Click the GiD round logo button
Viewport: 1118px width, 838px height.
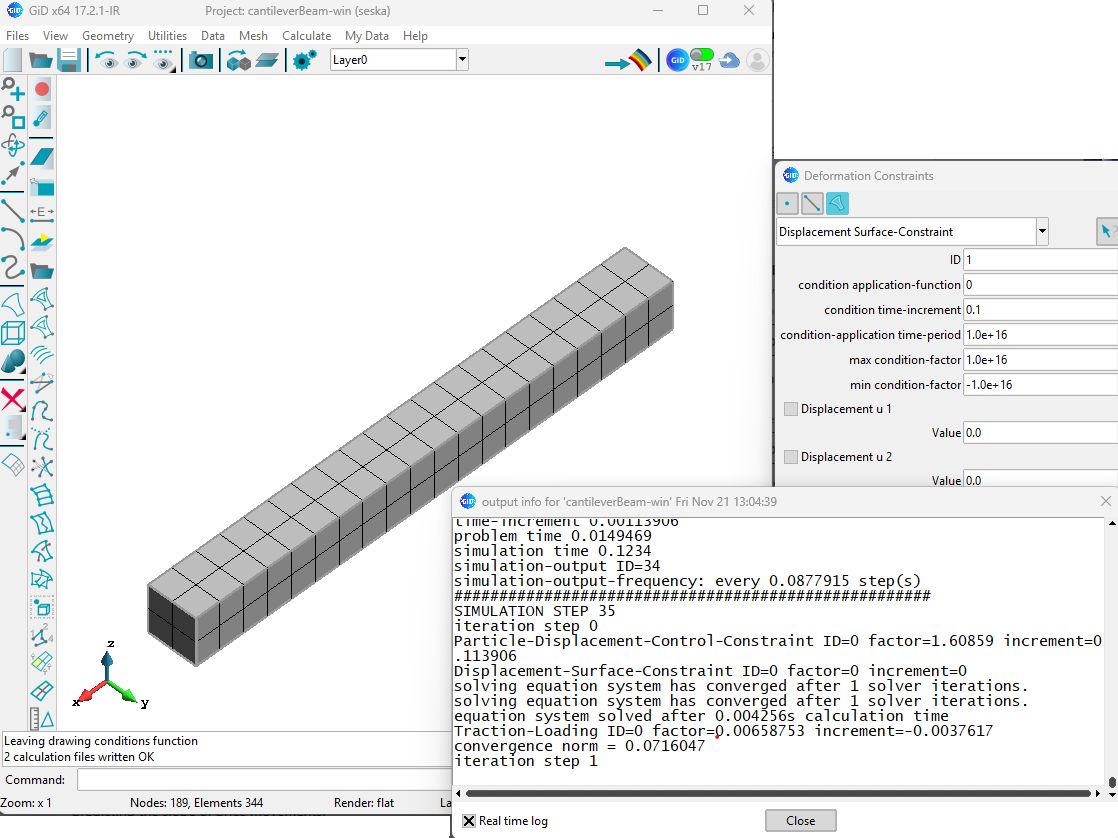coord(677,61)
